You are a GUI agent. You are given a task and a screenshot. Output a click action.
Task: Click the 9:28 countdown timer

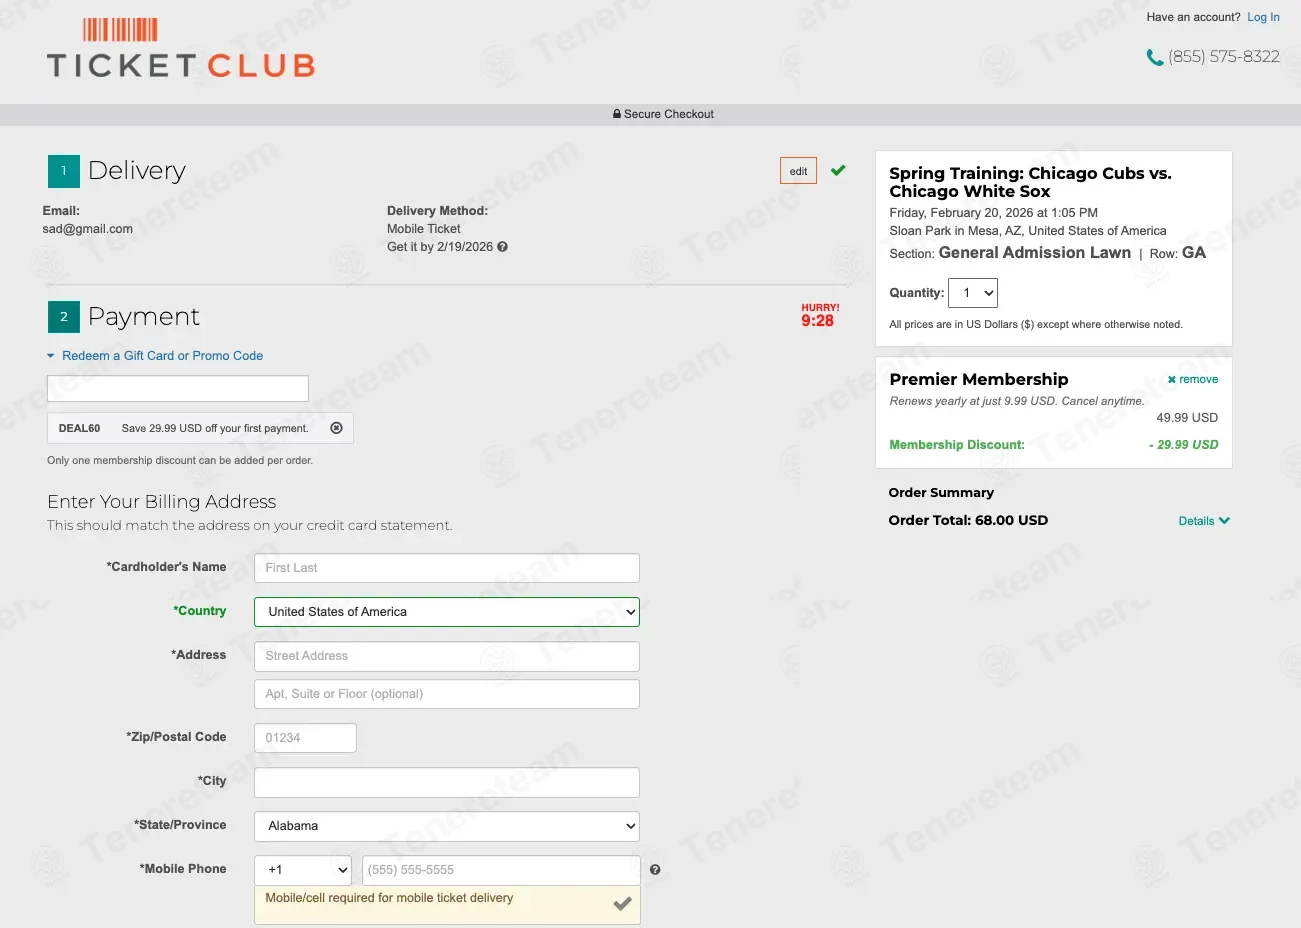817,321
